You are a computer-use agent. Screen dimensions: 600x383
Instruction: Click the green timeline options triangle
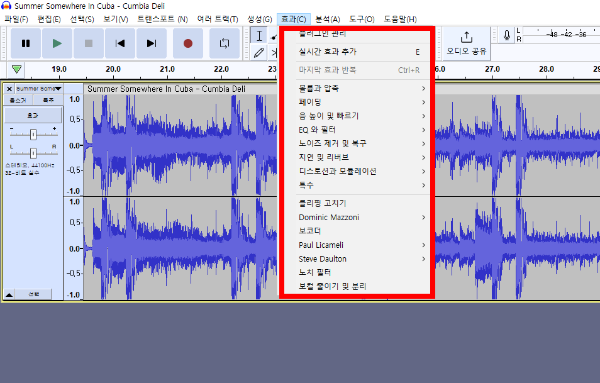16,69
